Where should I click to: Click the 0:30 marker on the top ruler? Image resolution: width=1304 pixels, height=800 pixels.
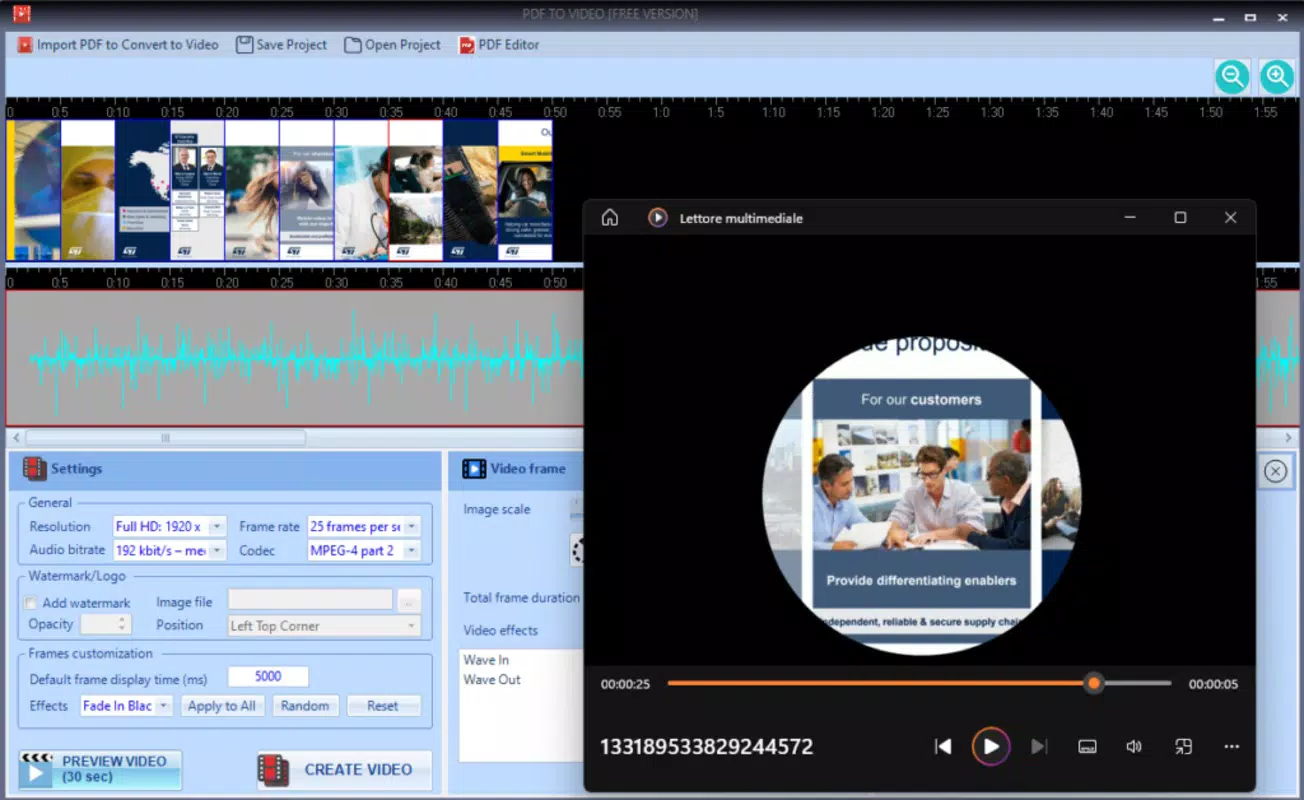click(335, 112)
